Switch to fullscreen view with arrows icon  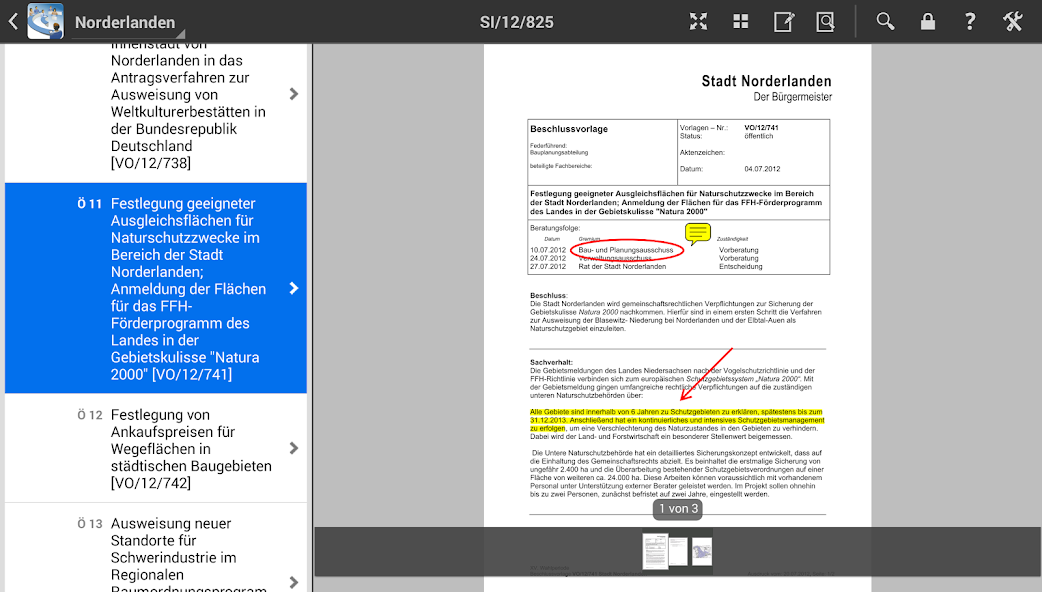coord(698,22)
